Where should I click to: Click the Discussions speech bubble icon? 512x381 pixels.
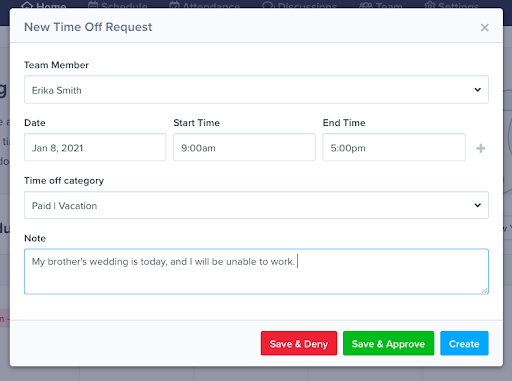coord(268,5)
